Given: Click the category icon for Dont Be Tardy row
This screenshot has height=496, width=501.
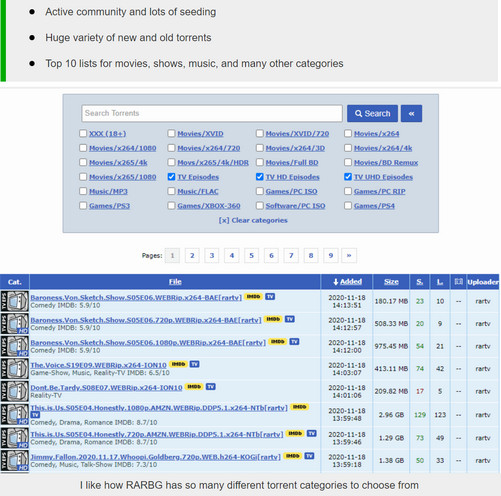Looking at the screenshot, I should pyautogui.click(x=15, y=391).
